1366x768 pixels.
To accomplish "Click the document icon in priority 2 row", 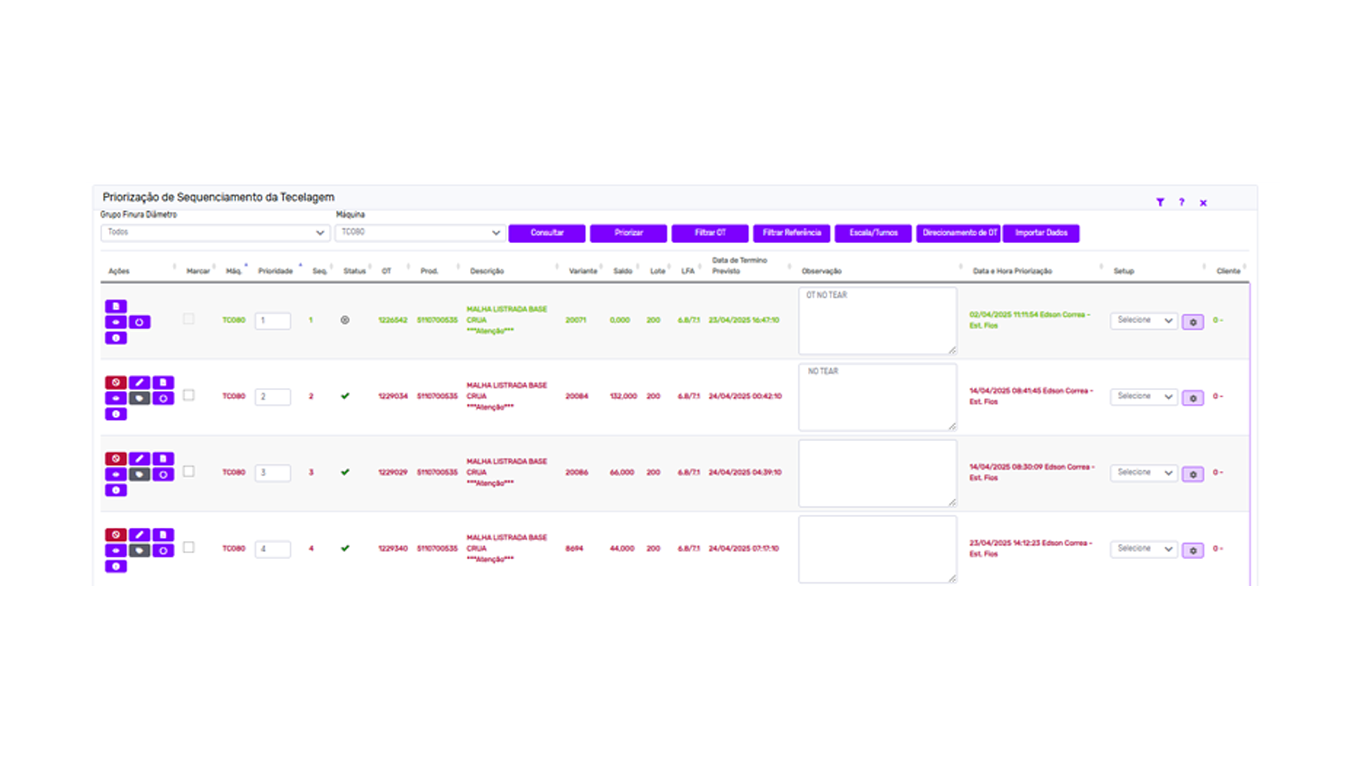I will click(x=163, y=382).
